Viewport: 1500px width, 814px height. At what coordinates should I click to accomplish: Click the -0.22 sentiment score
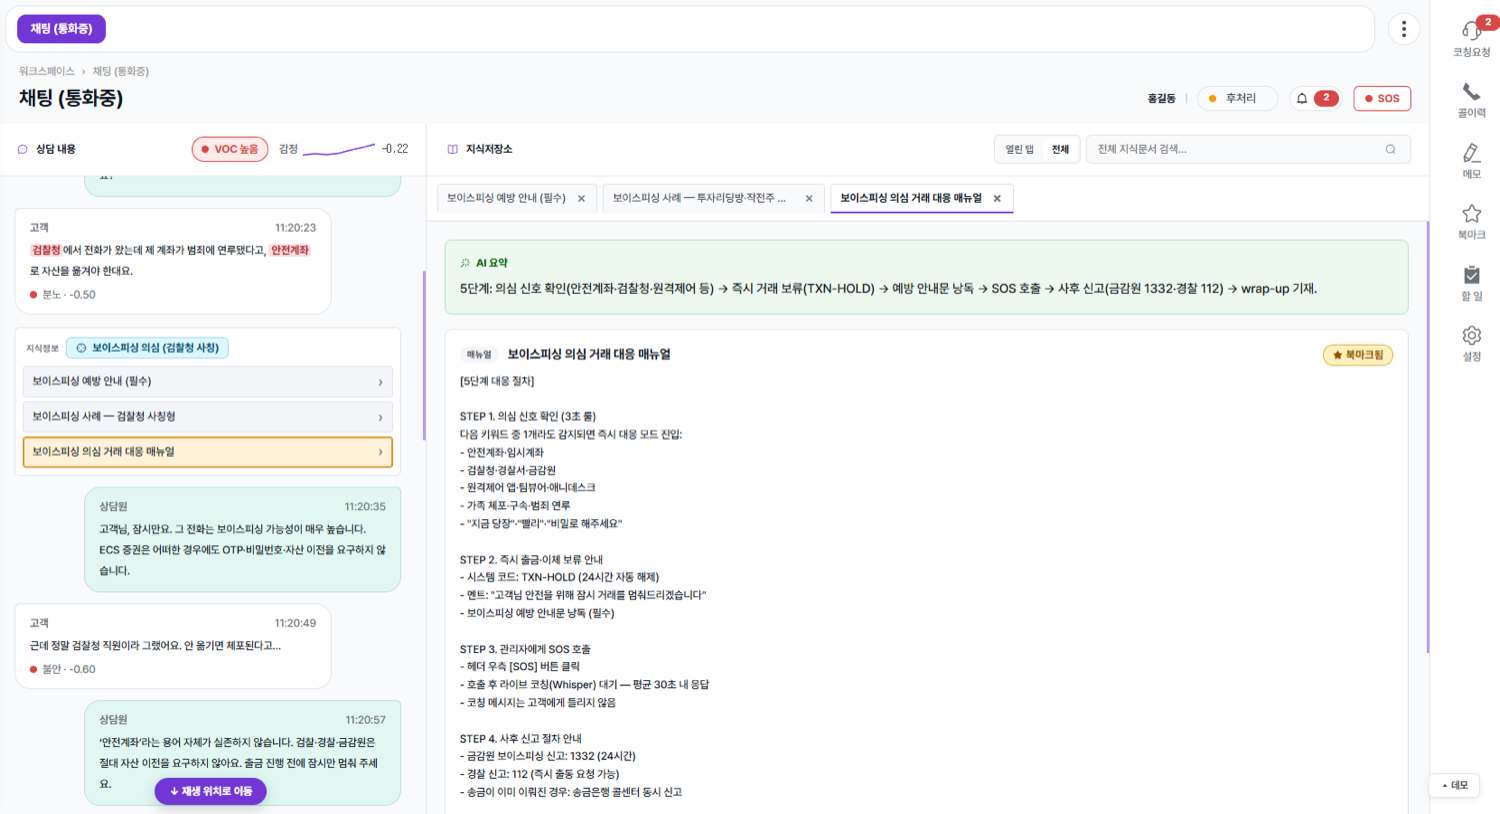click(x=395, y=149)
